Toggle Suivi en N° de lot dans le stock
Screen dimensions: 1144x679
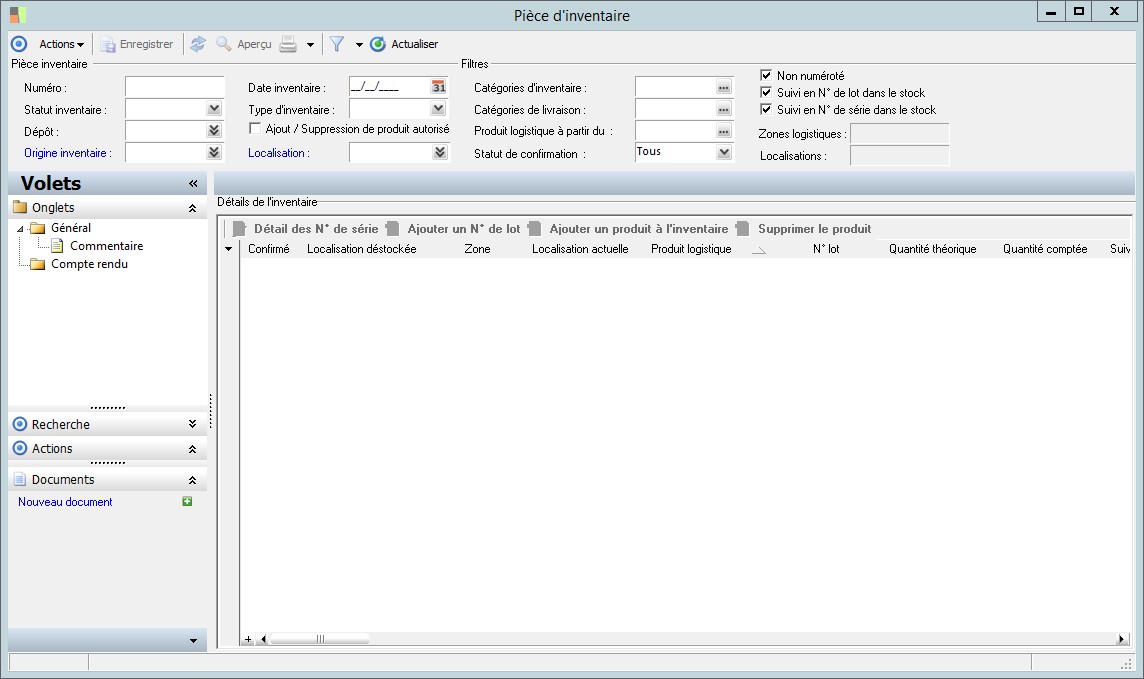click(x=766, y=93)
